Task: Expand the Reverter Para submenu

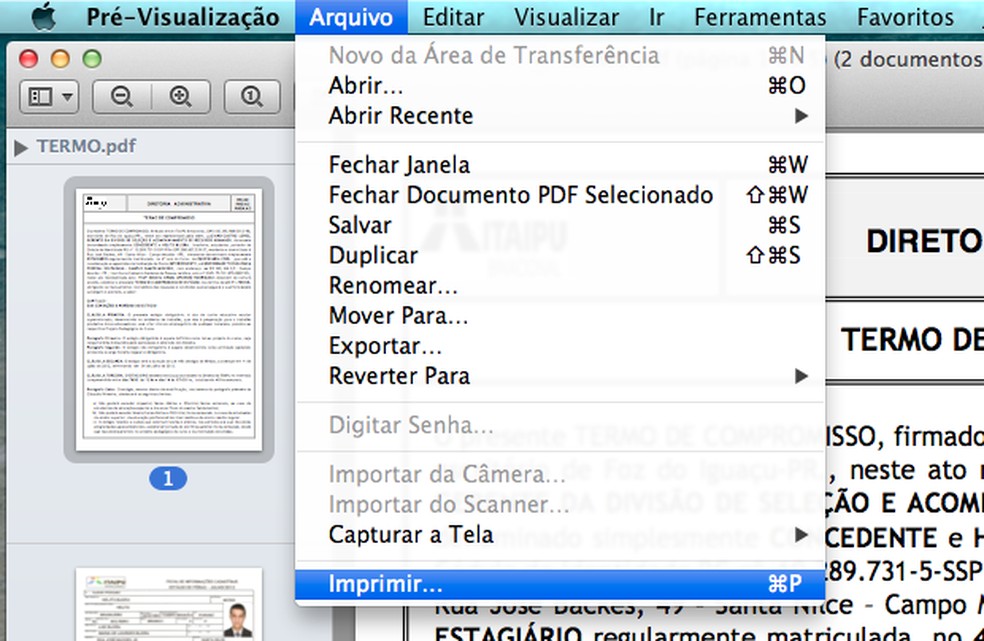Action: (560, 375)
